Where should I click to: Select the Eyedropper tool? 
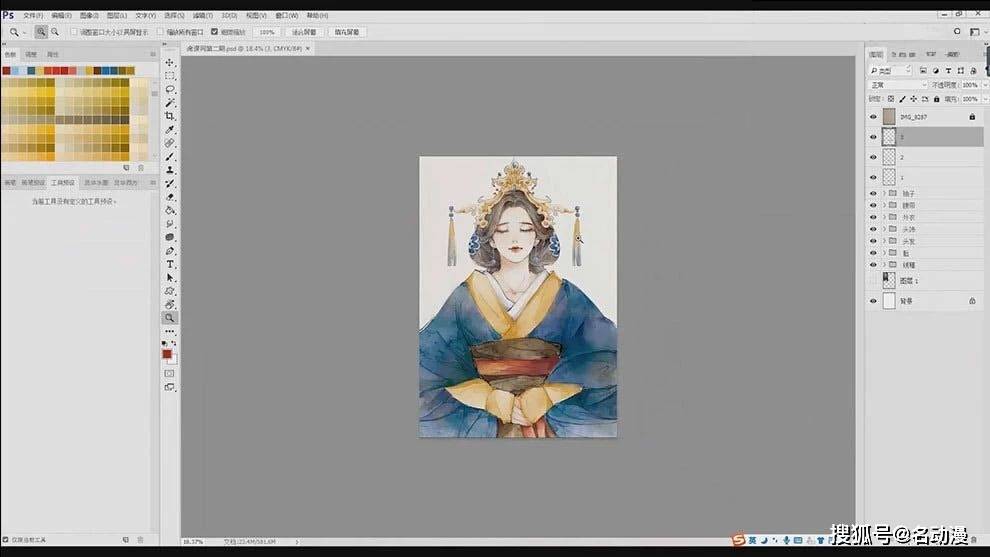click(170, 130)
